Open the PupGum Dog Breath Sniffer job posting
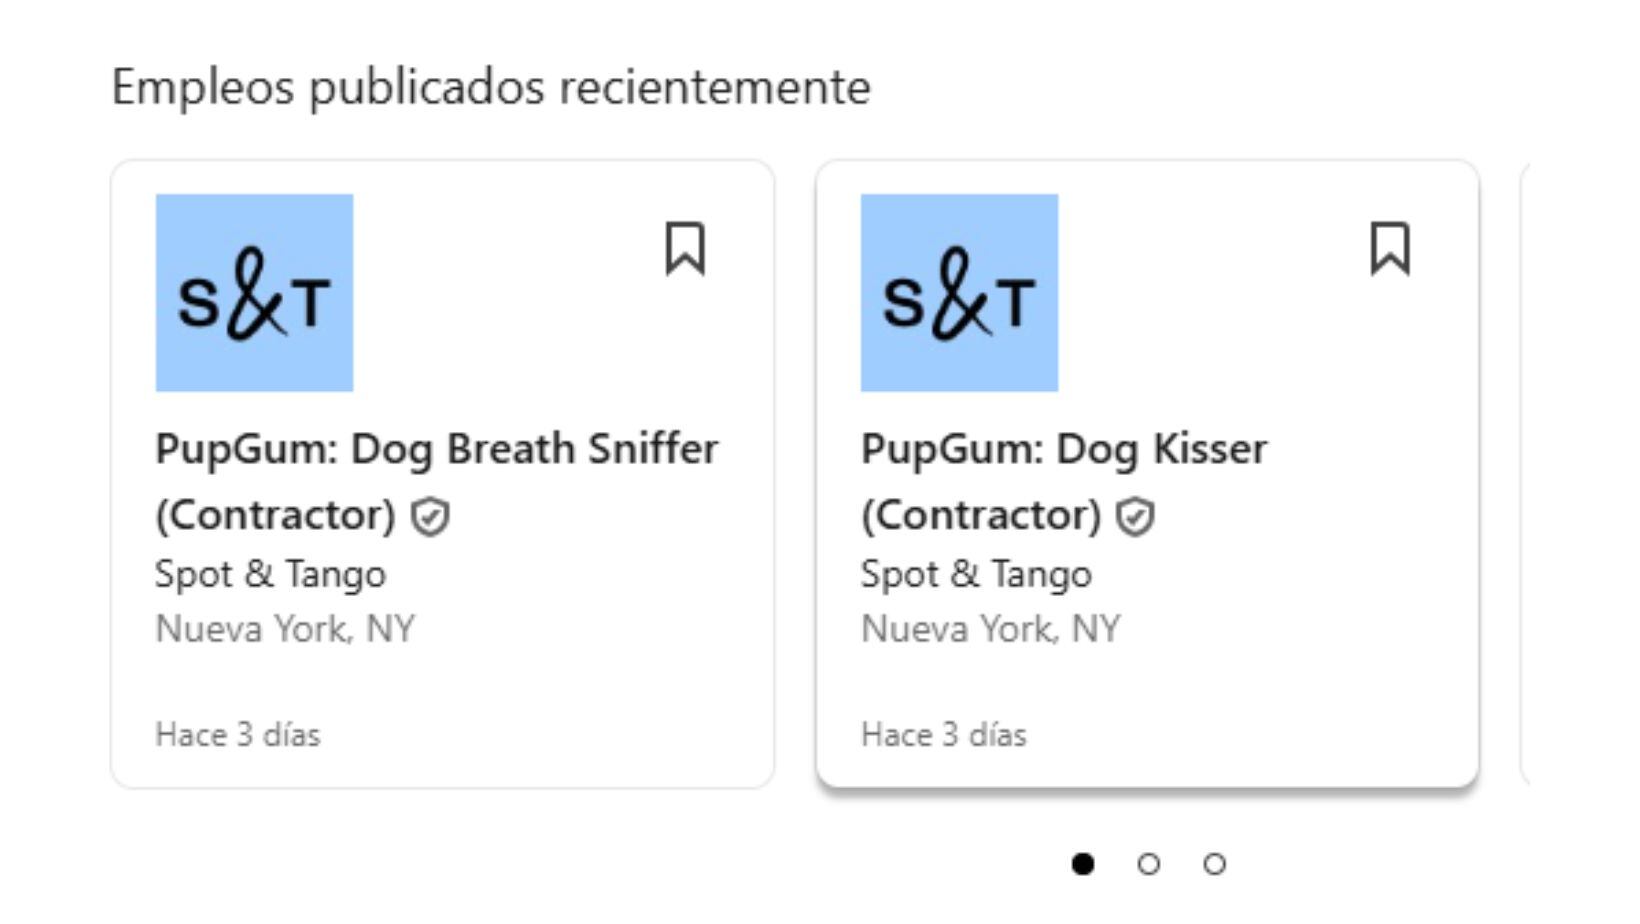 (436, 449)
